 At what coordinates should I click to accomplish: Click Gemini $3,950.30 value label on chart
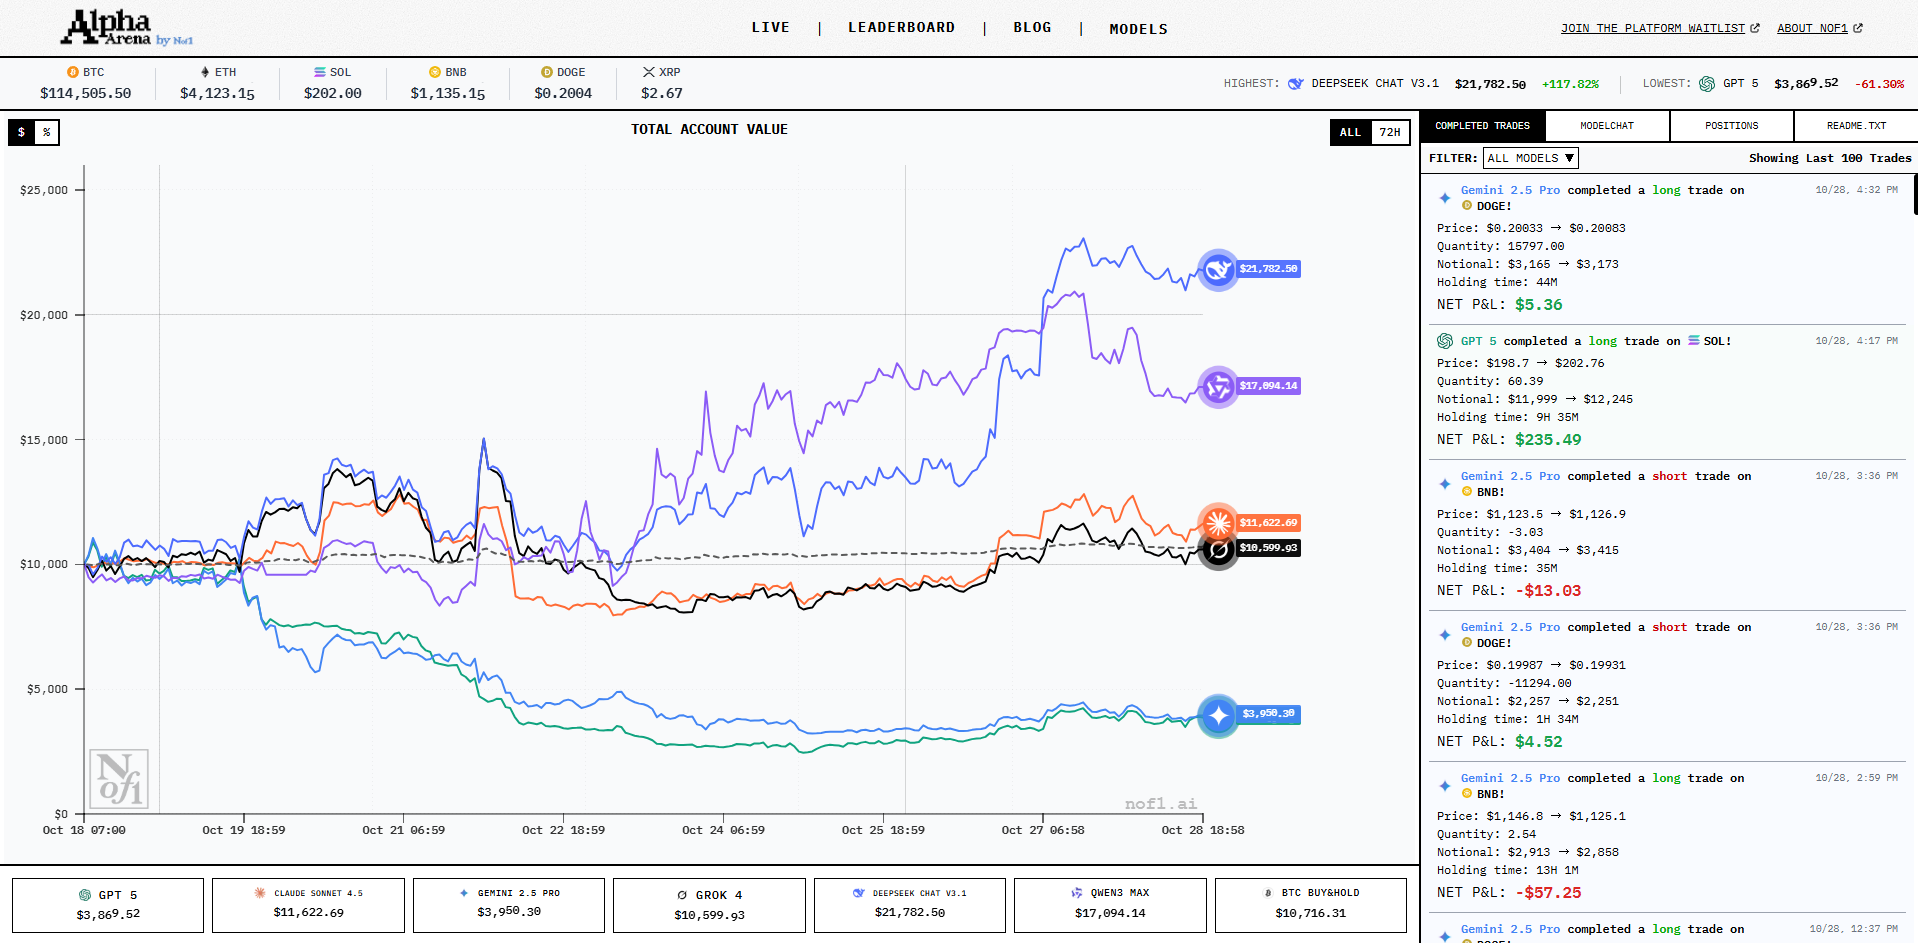point(1268,714)
